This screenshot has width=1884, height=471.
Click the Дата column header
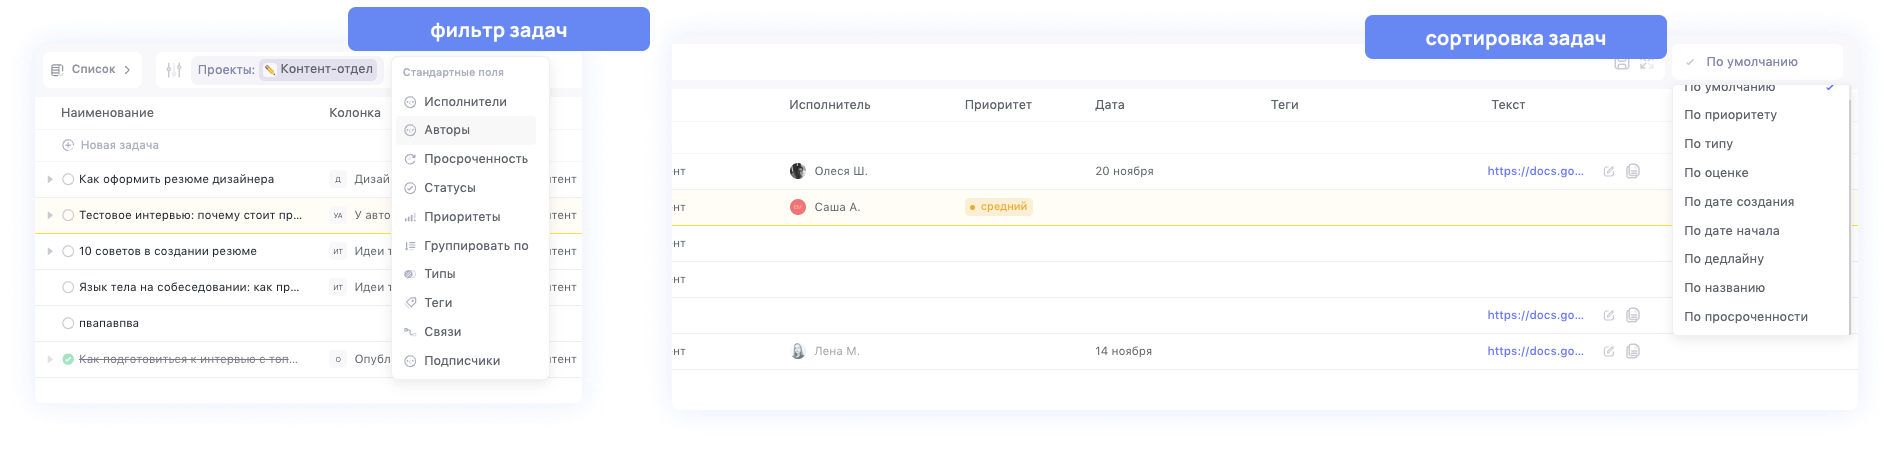[x=1109, y=105]
